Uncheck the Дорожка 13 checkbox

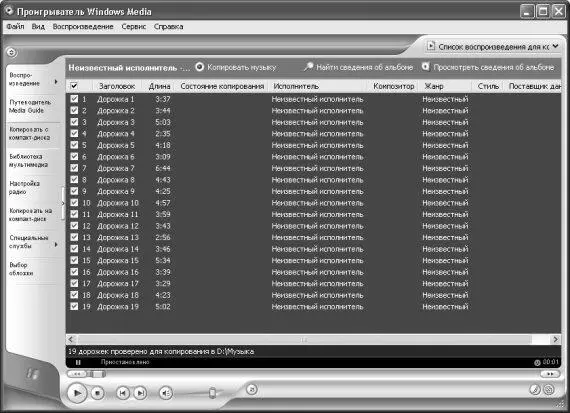(x=74, y=237)
